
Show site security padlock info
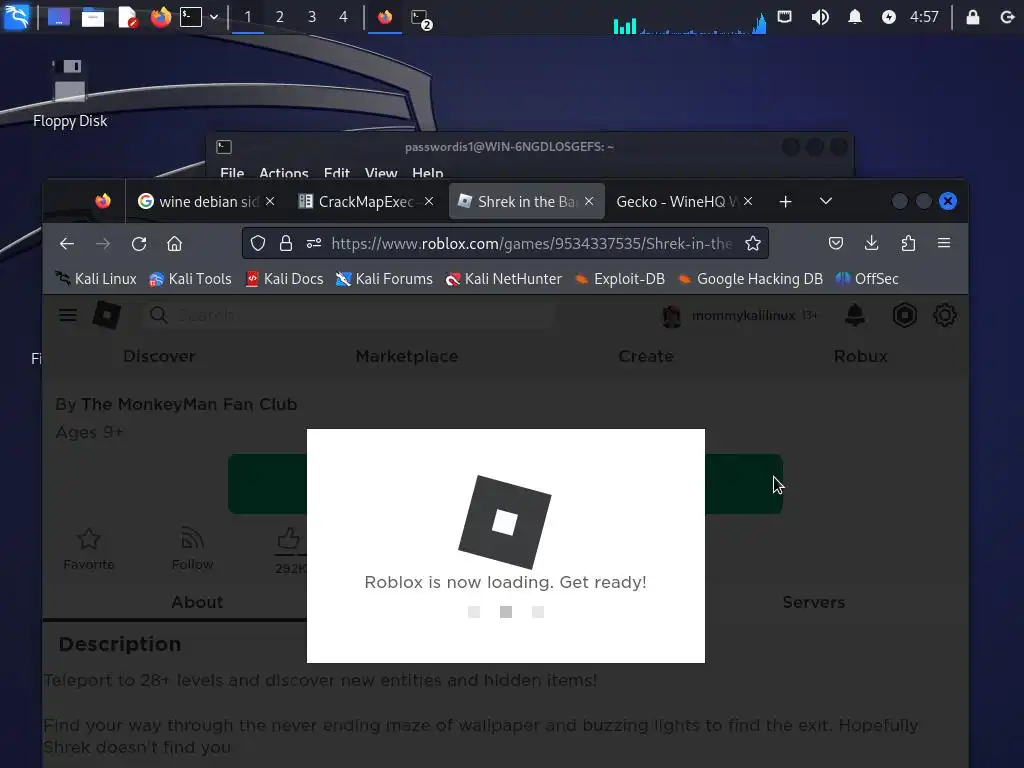click(x=285, y=244)
